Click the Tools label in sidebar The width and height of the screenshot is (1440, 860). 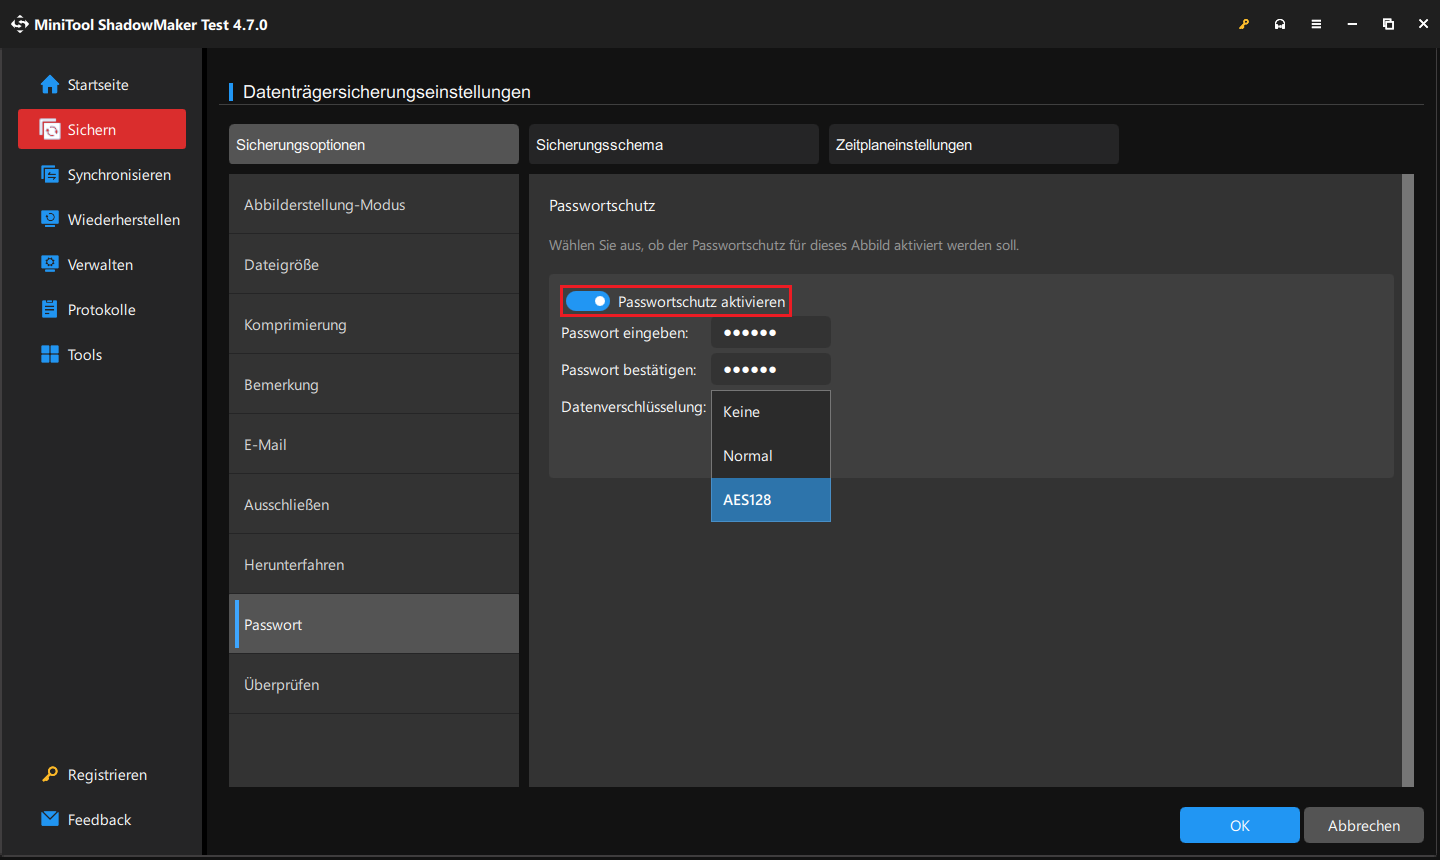(x=85, y=355)
